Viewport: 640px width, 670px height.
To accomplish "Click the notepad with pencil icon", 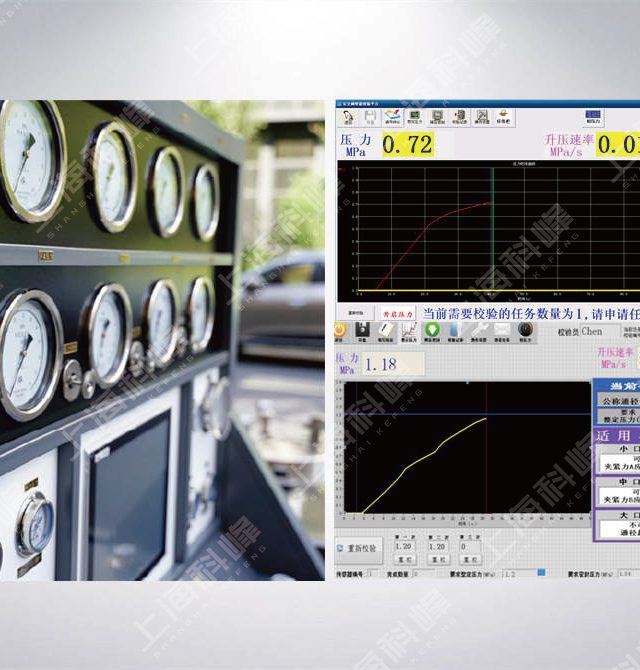I will [388, 329].
